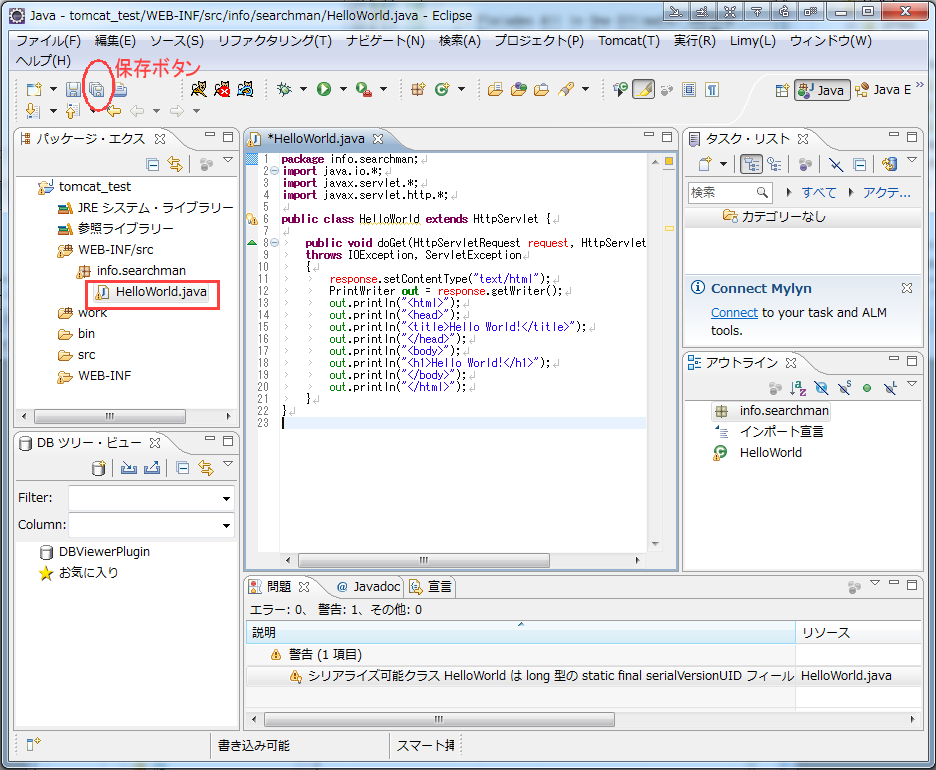Open the ソース(S) menu
Screen dimensions: 936x770
point(177,41)
